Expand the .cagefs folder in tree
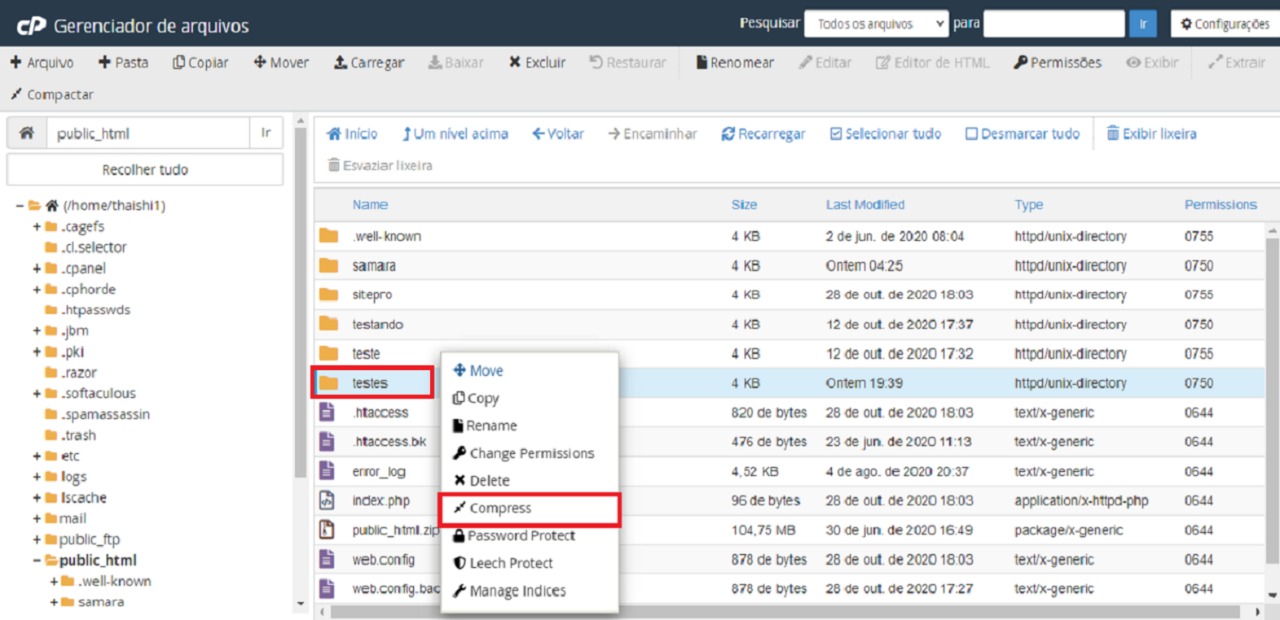 pyautogui.click(x=37, y=227)
